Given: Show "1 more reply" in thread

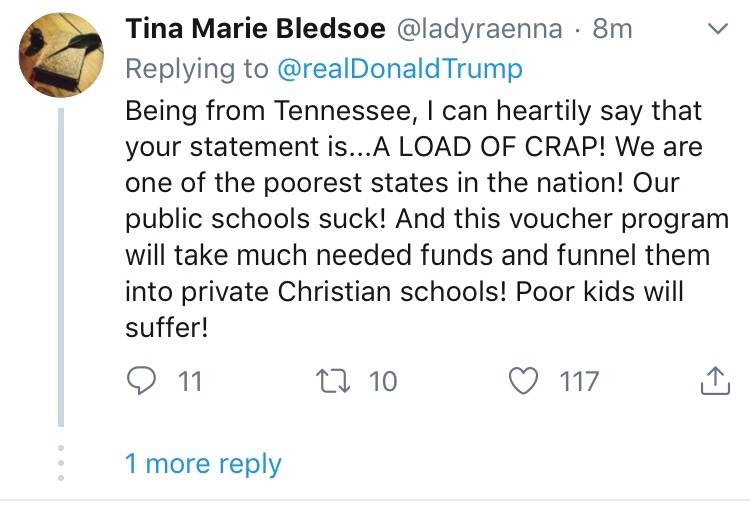Looking at the screenshot, I should [x=203, y=464].
